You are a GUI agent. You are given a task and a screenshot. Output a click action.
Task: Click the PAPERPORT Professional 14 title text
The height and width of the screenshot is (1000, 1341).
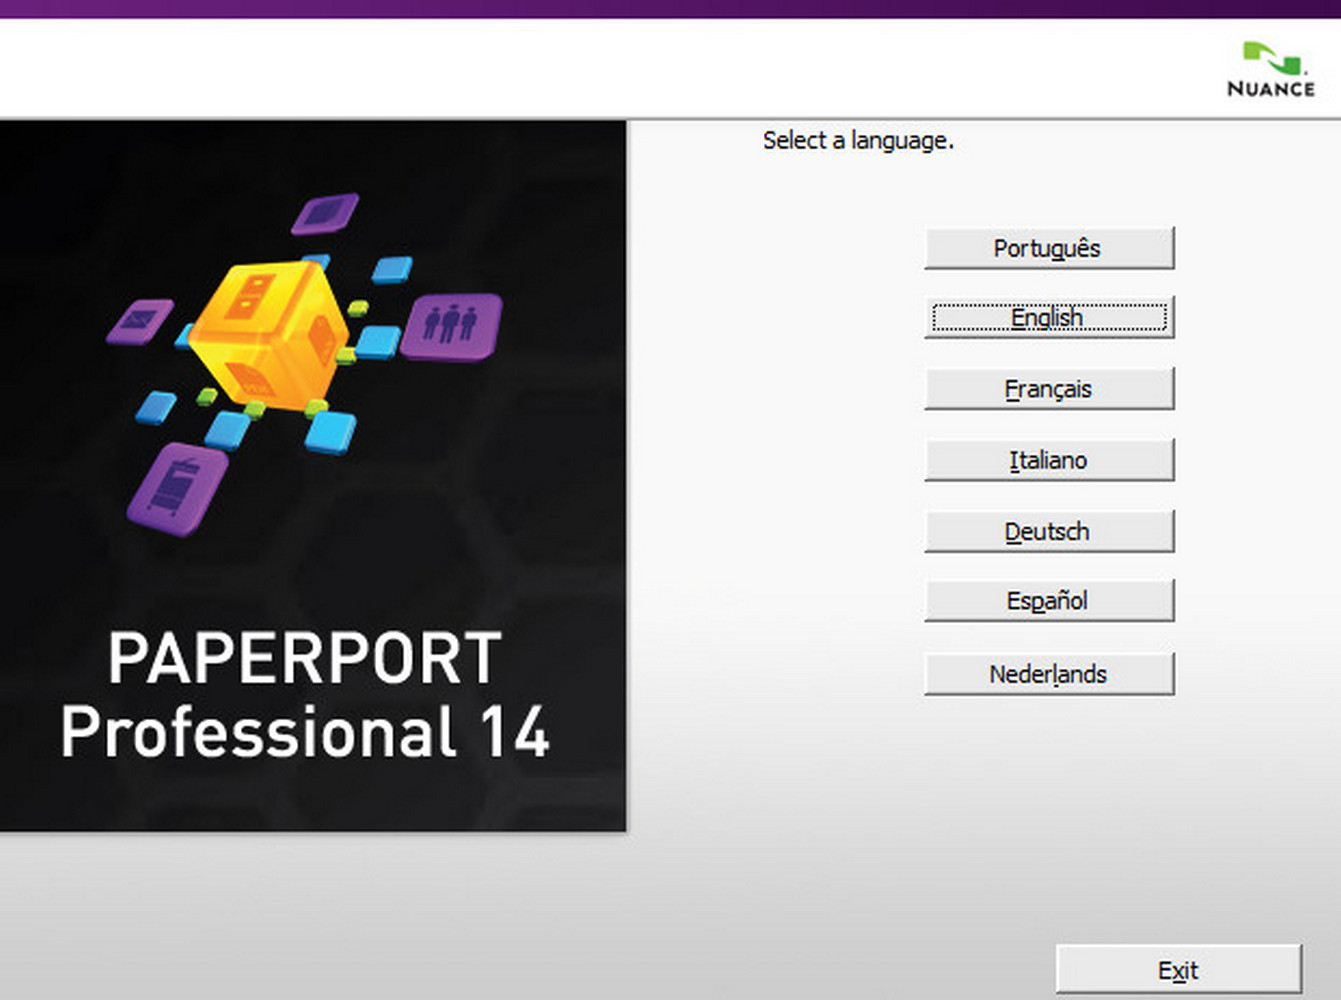(x=305, y=695)
